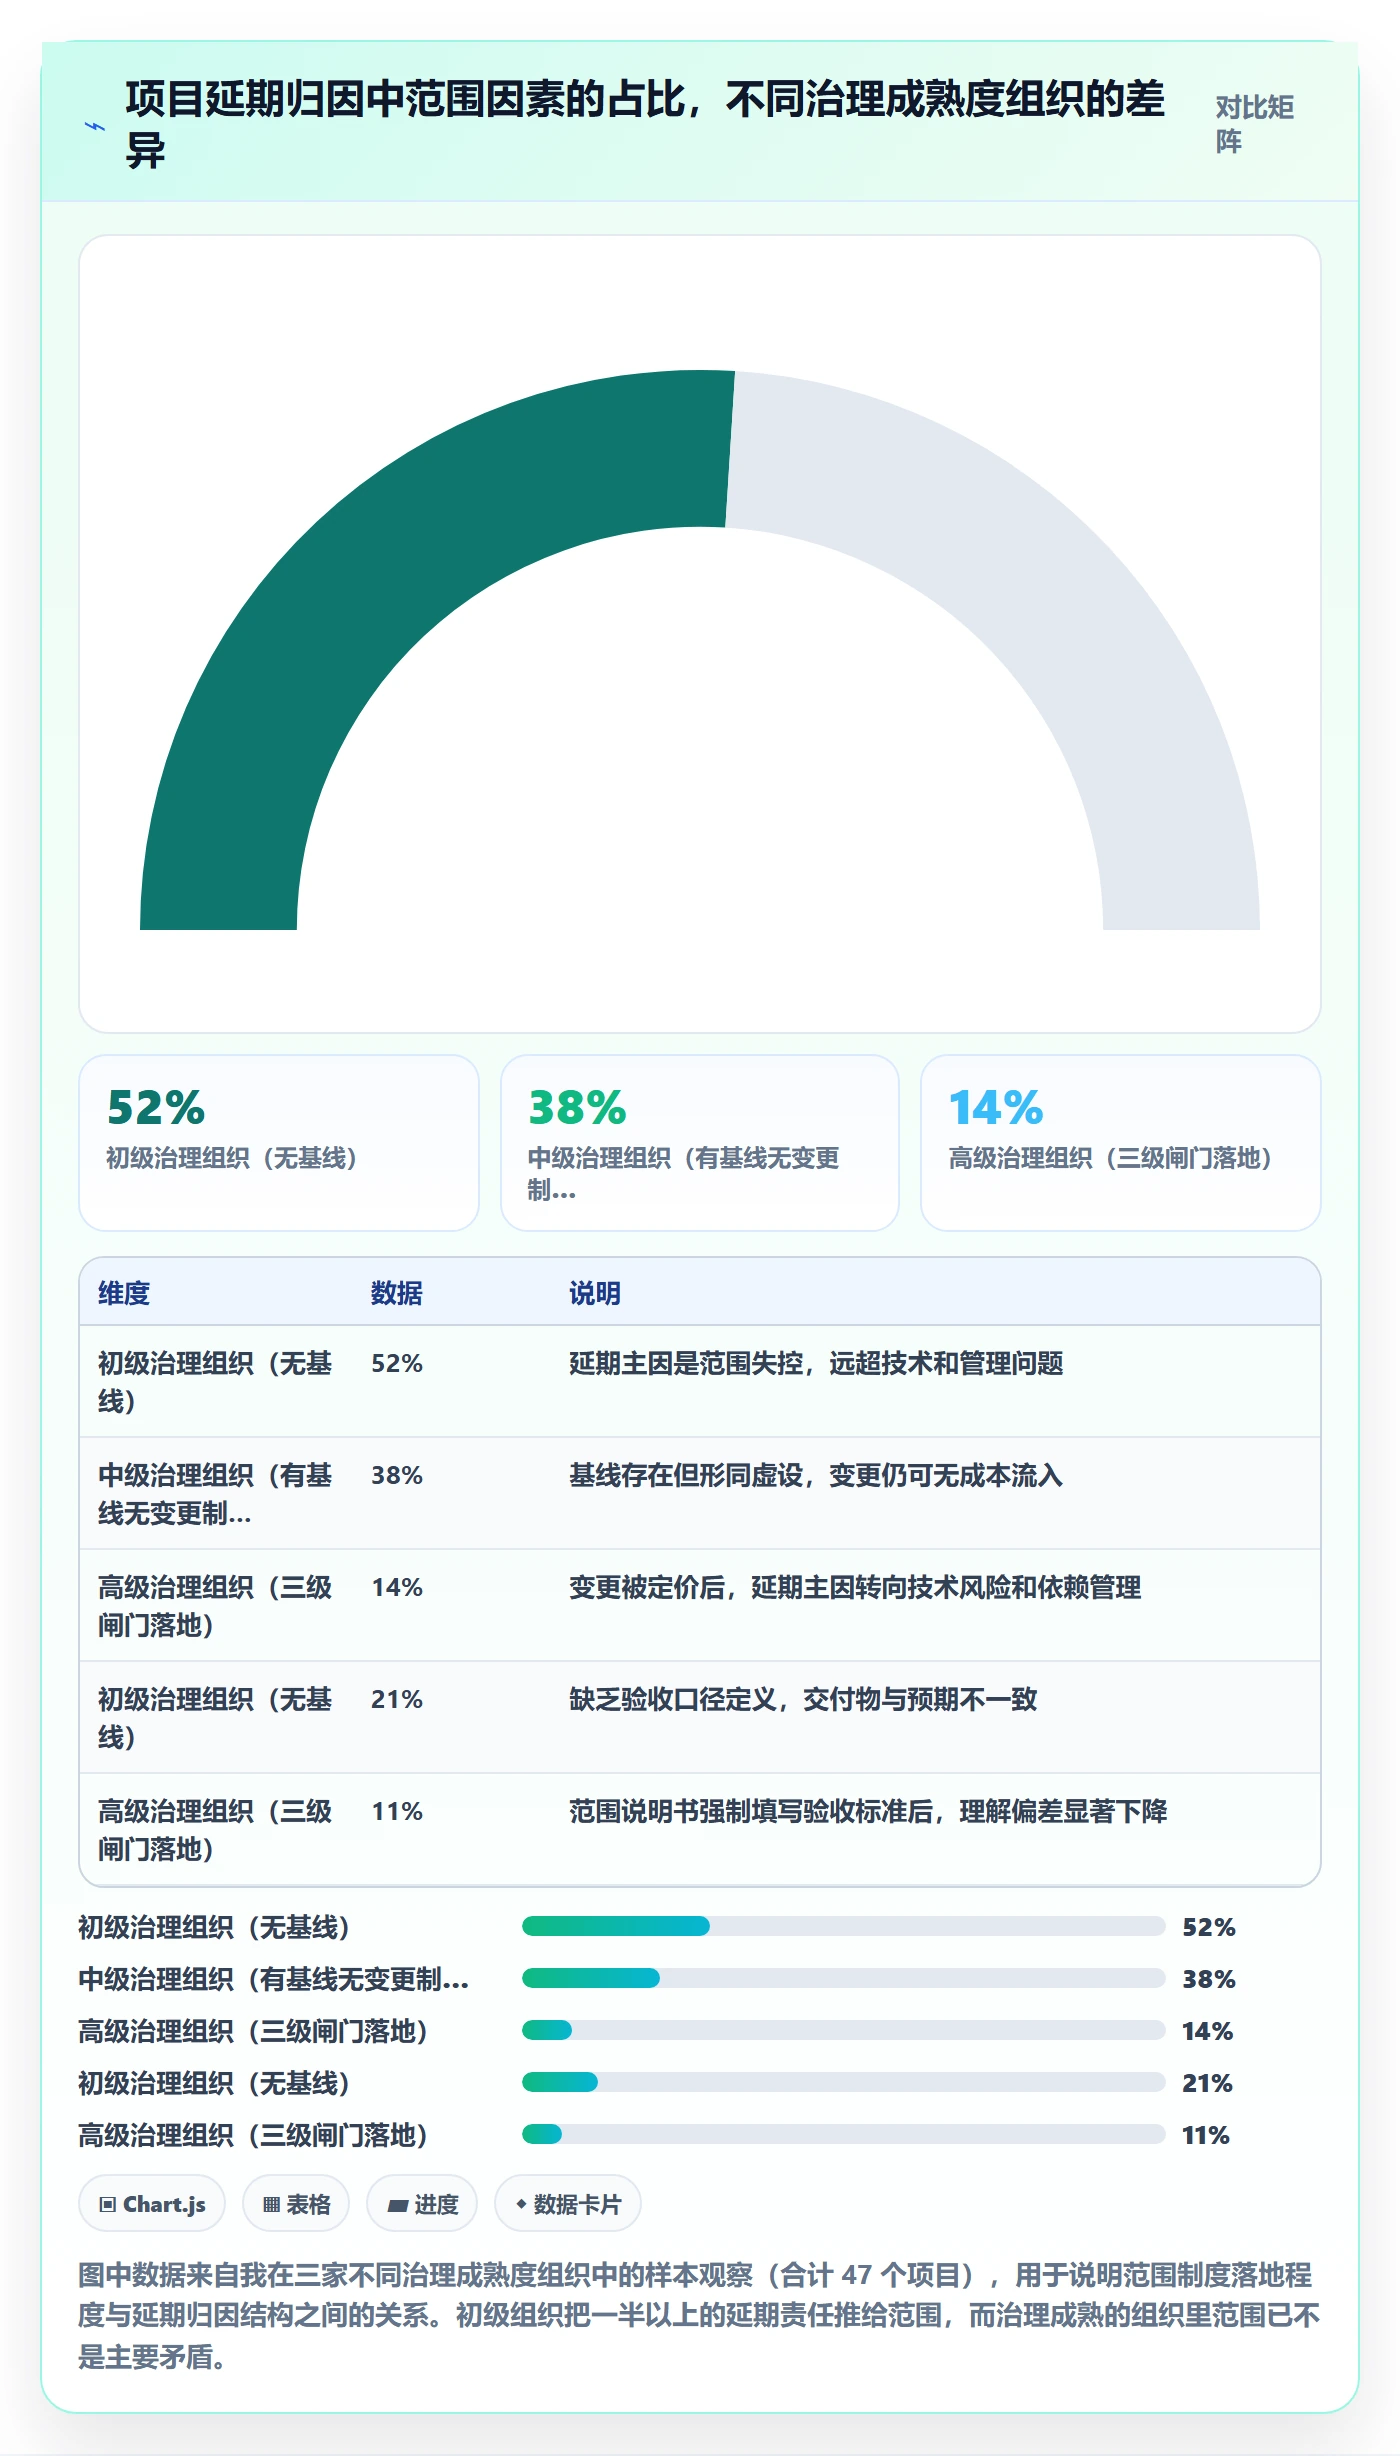Click the 38% progress bar

coord(843,1978)
